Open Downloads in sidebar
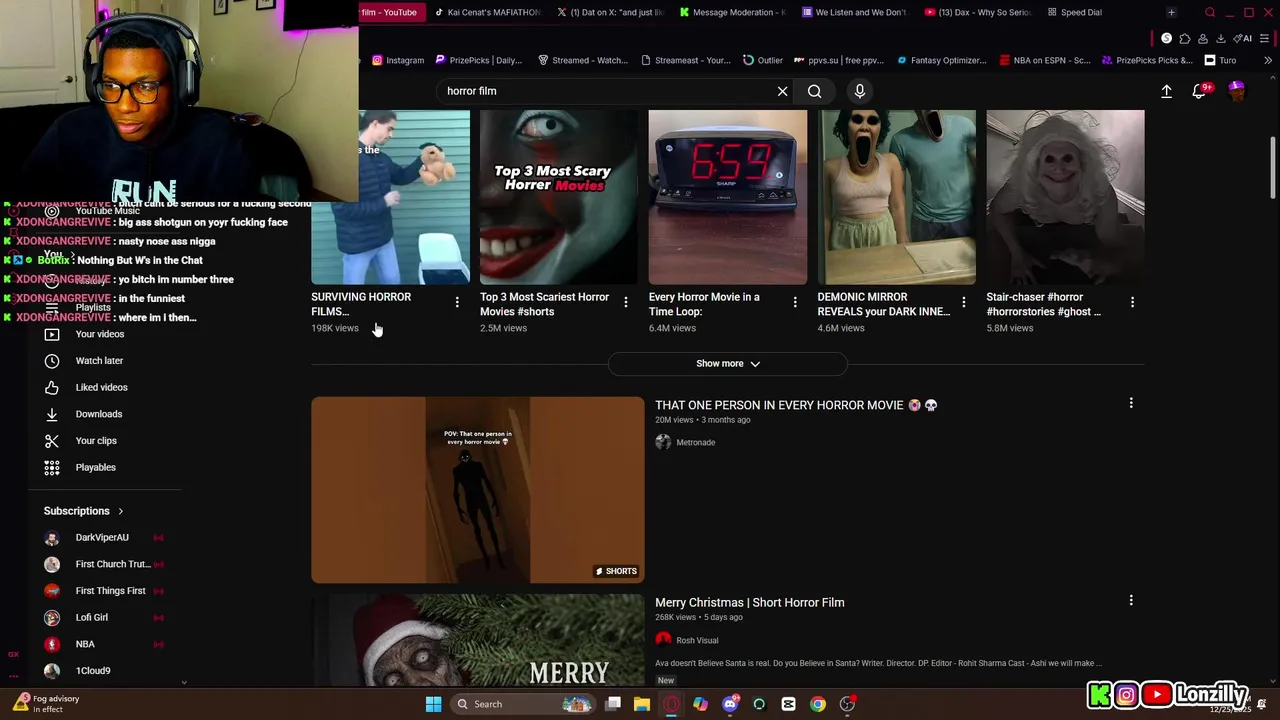Screen dimensions: 1280x720 [99, 414]
